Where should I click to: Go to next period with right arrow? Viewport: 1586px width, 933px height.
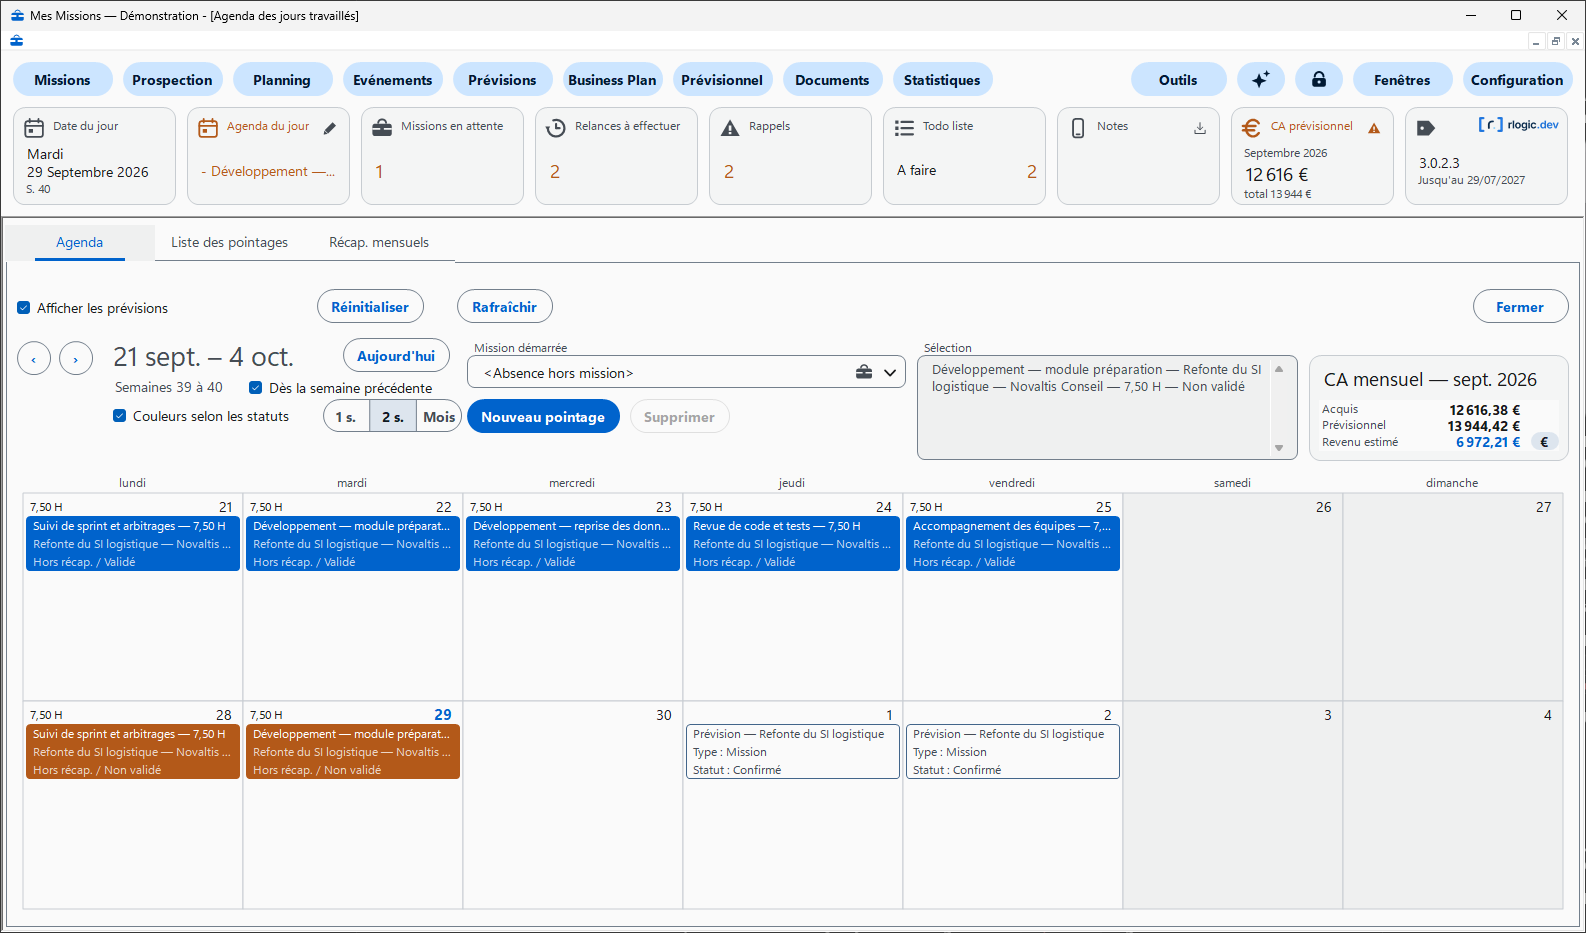click(76, 358)
